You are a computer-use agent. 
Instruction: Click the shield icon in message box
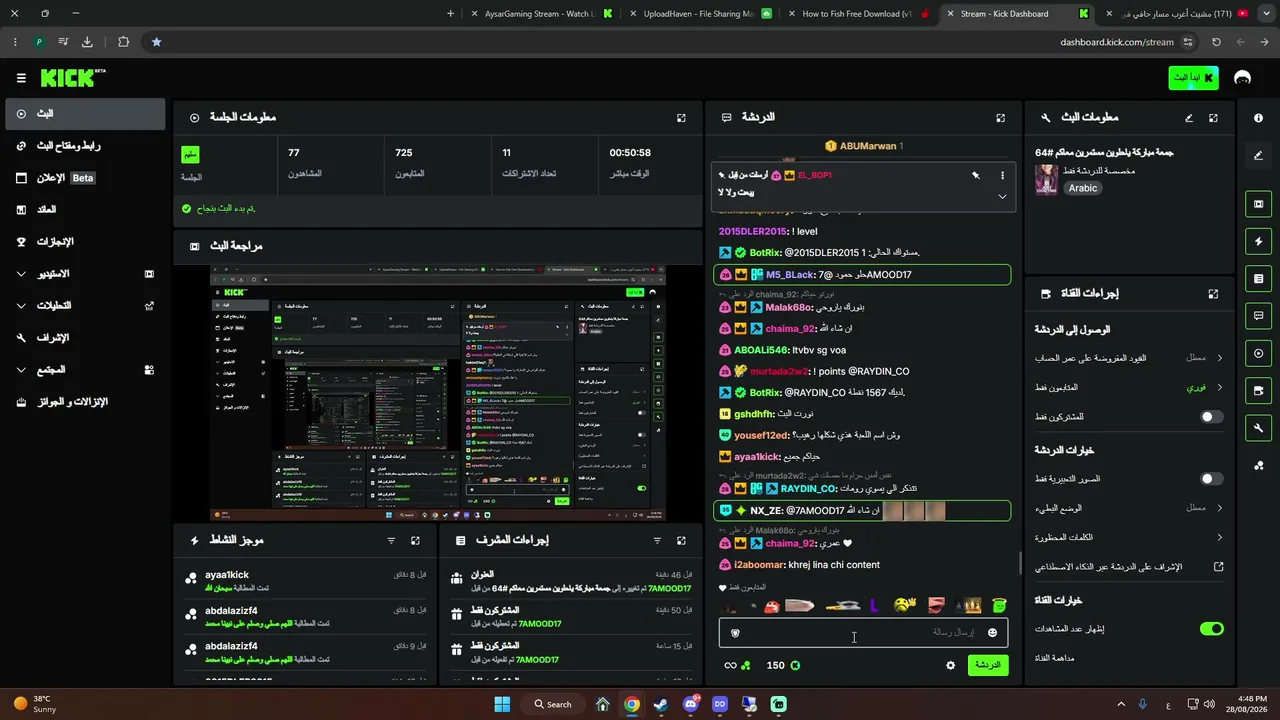pyautogui.click(x=736, y=633)
